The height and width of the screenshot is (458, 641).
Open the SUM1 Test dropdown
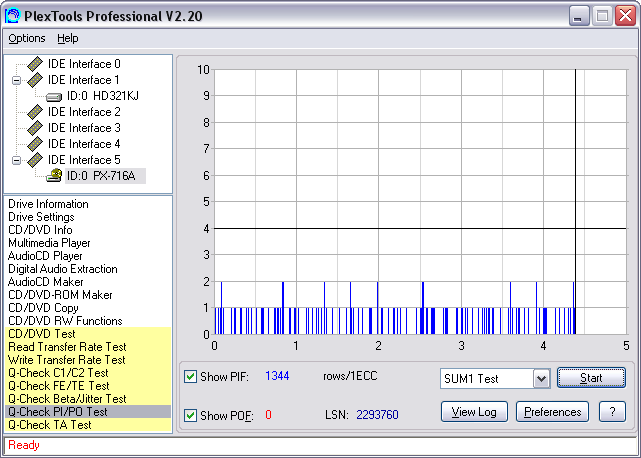coord(541,379)
